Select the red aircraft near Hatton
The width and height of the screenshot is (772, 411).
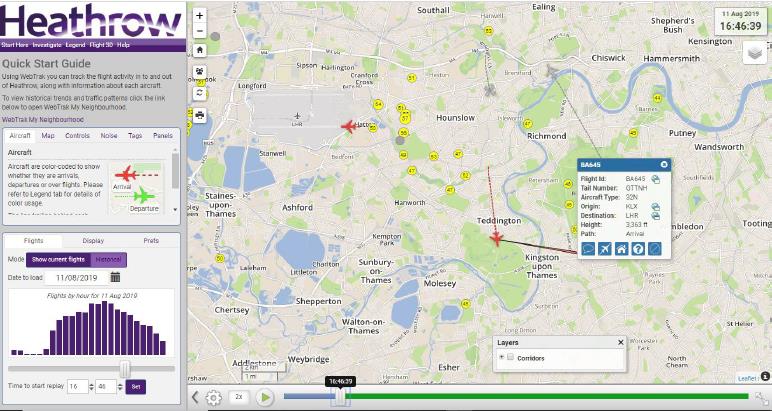349,126
